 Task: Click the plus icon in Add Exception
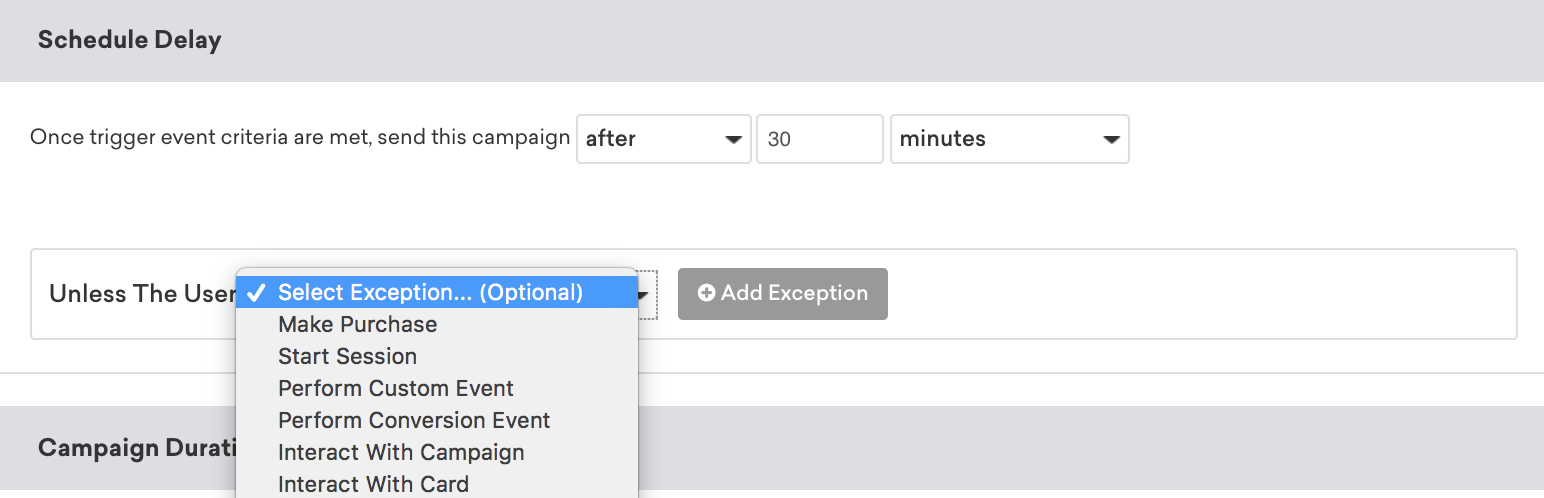[x=707, y=293]
